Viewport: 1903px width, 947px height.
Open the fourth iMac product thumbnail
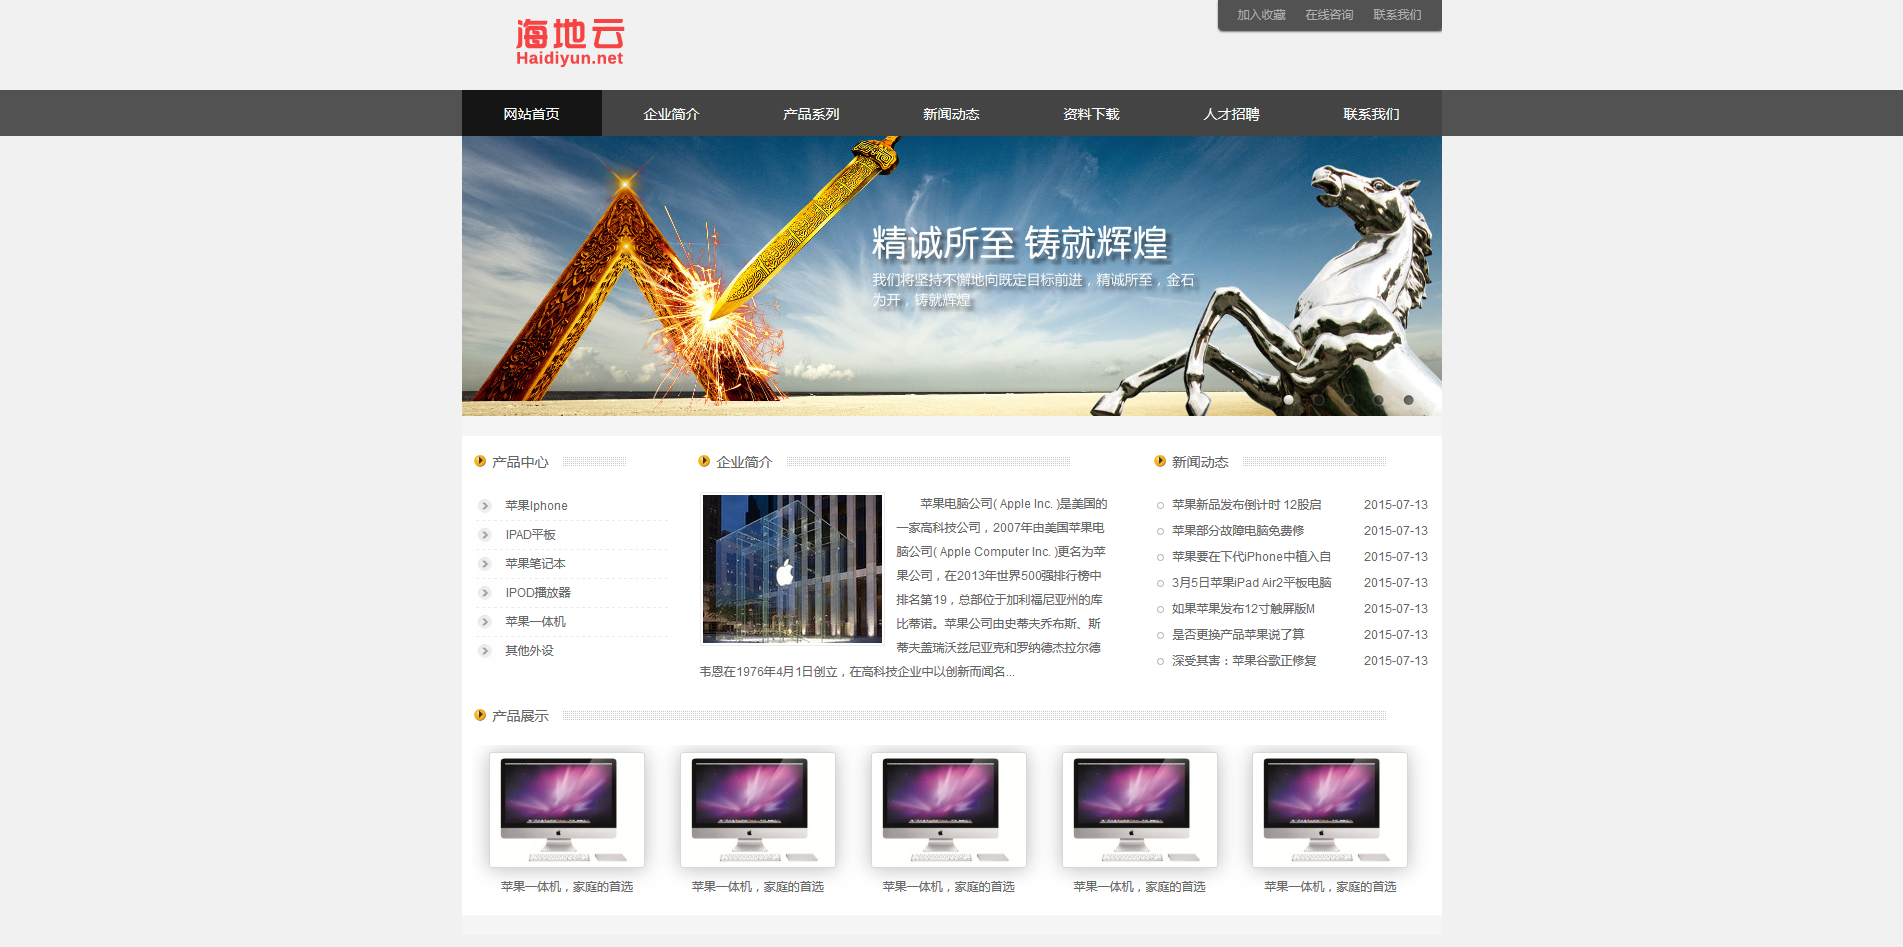(x=1140, y=810)
